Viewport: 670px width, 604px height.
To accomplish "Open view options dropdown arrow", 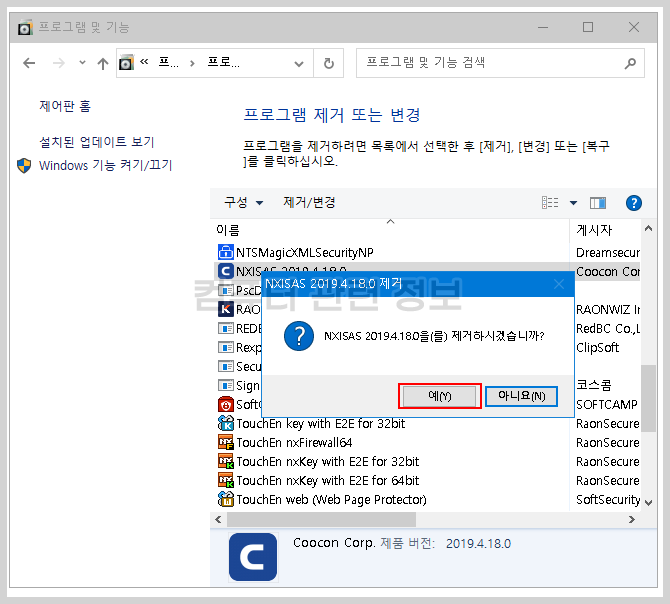I will 573,203.
